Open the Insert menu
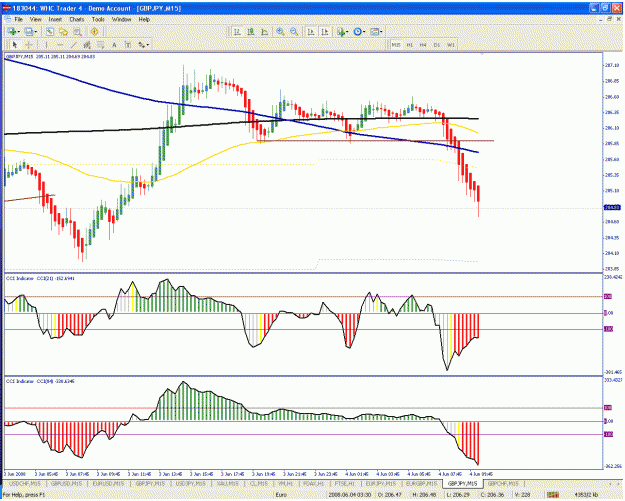The image size is (625, 501). (x=55, y=19)
